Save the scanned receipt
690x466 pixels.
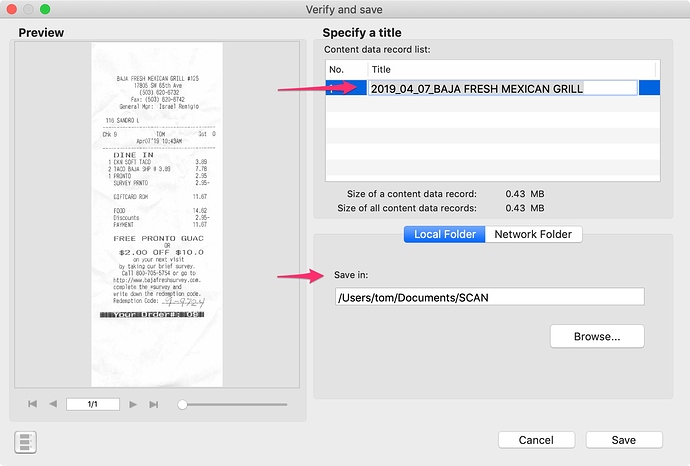click(624, 440)
